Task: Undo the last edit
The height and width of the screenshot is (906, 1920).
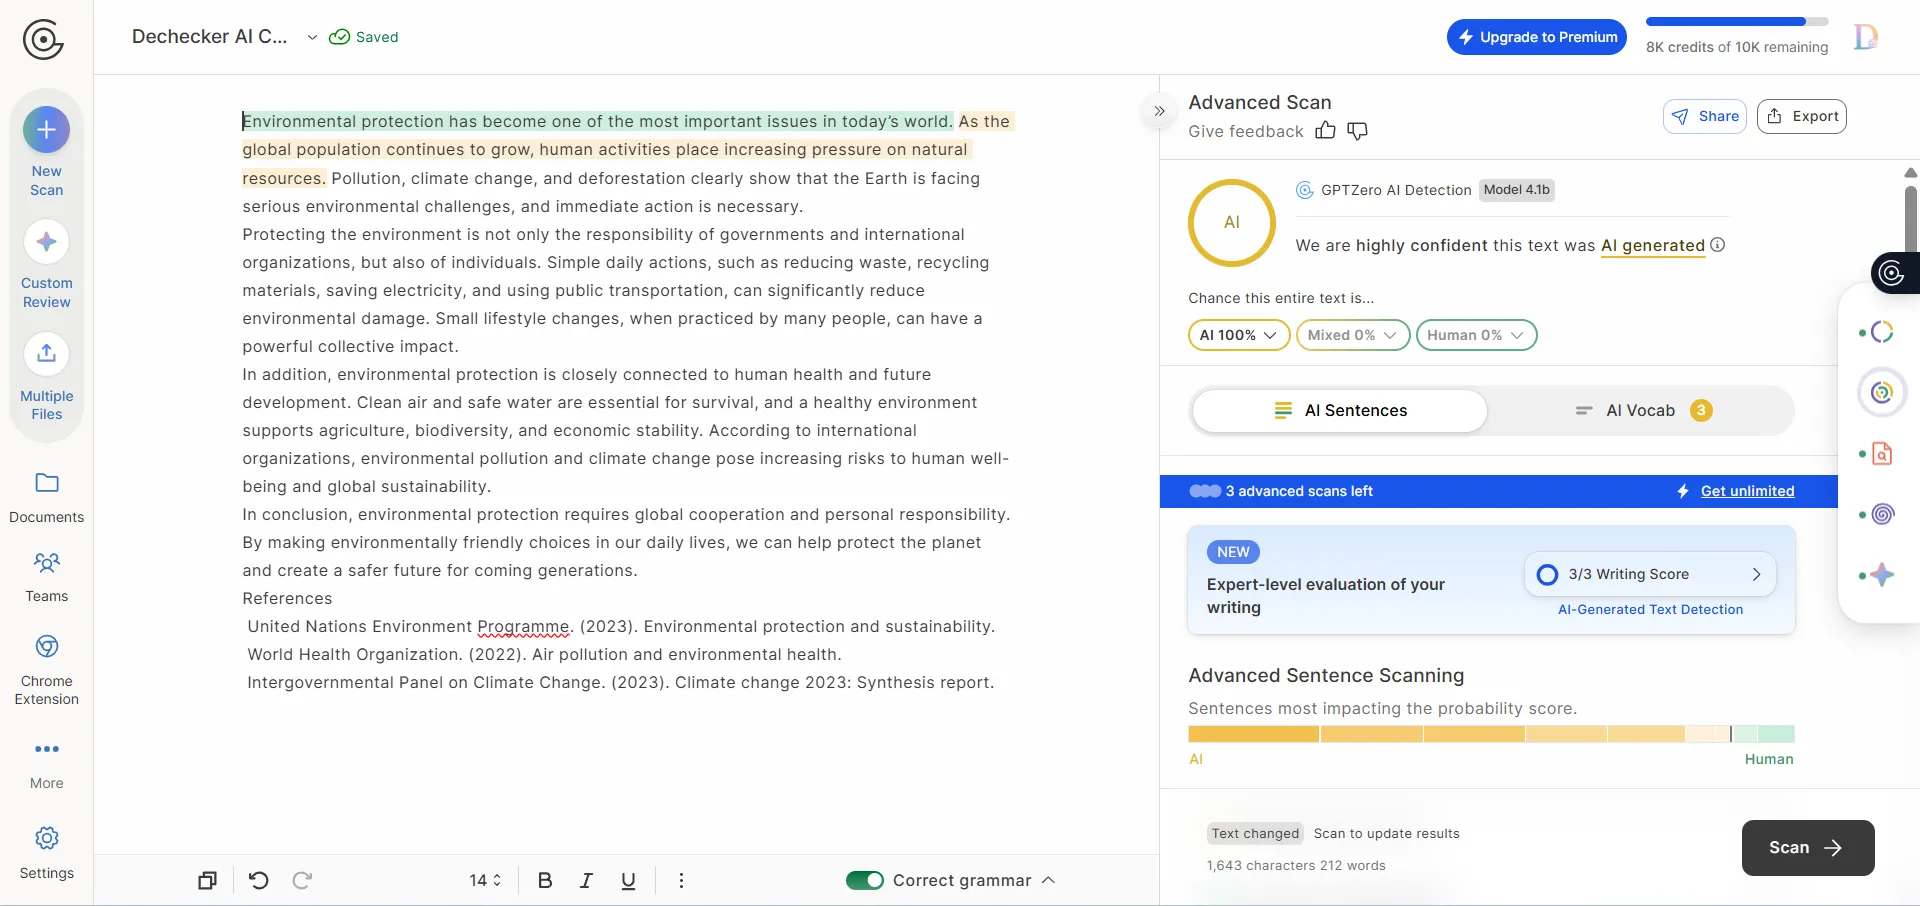Action: (x=258, y=880)
